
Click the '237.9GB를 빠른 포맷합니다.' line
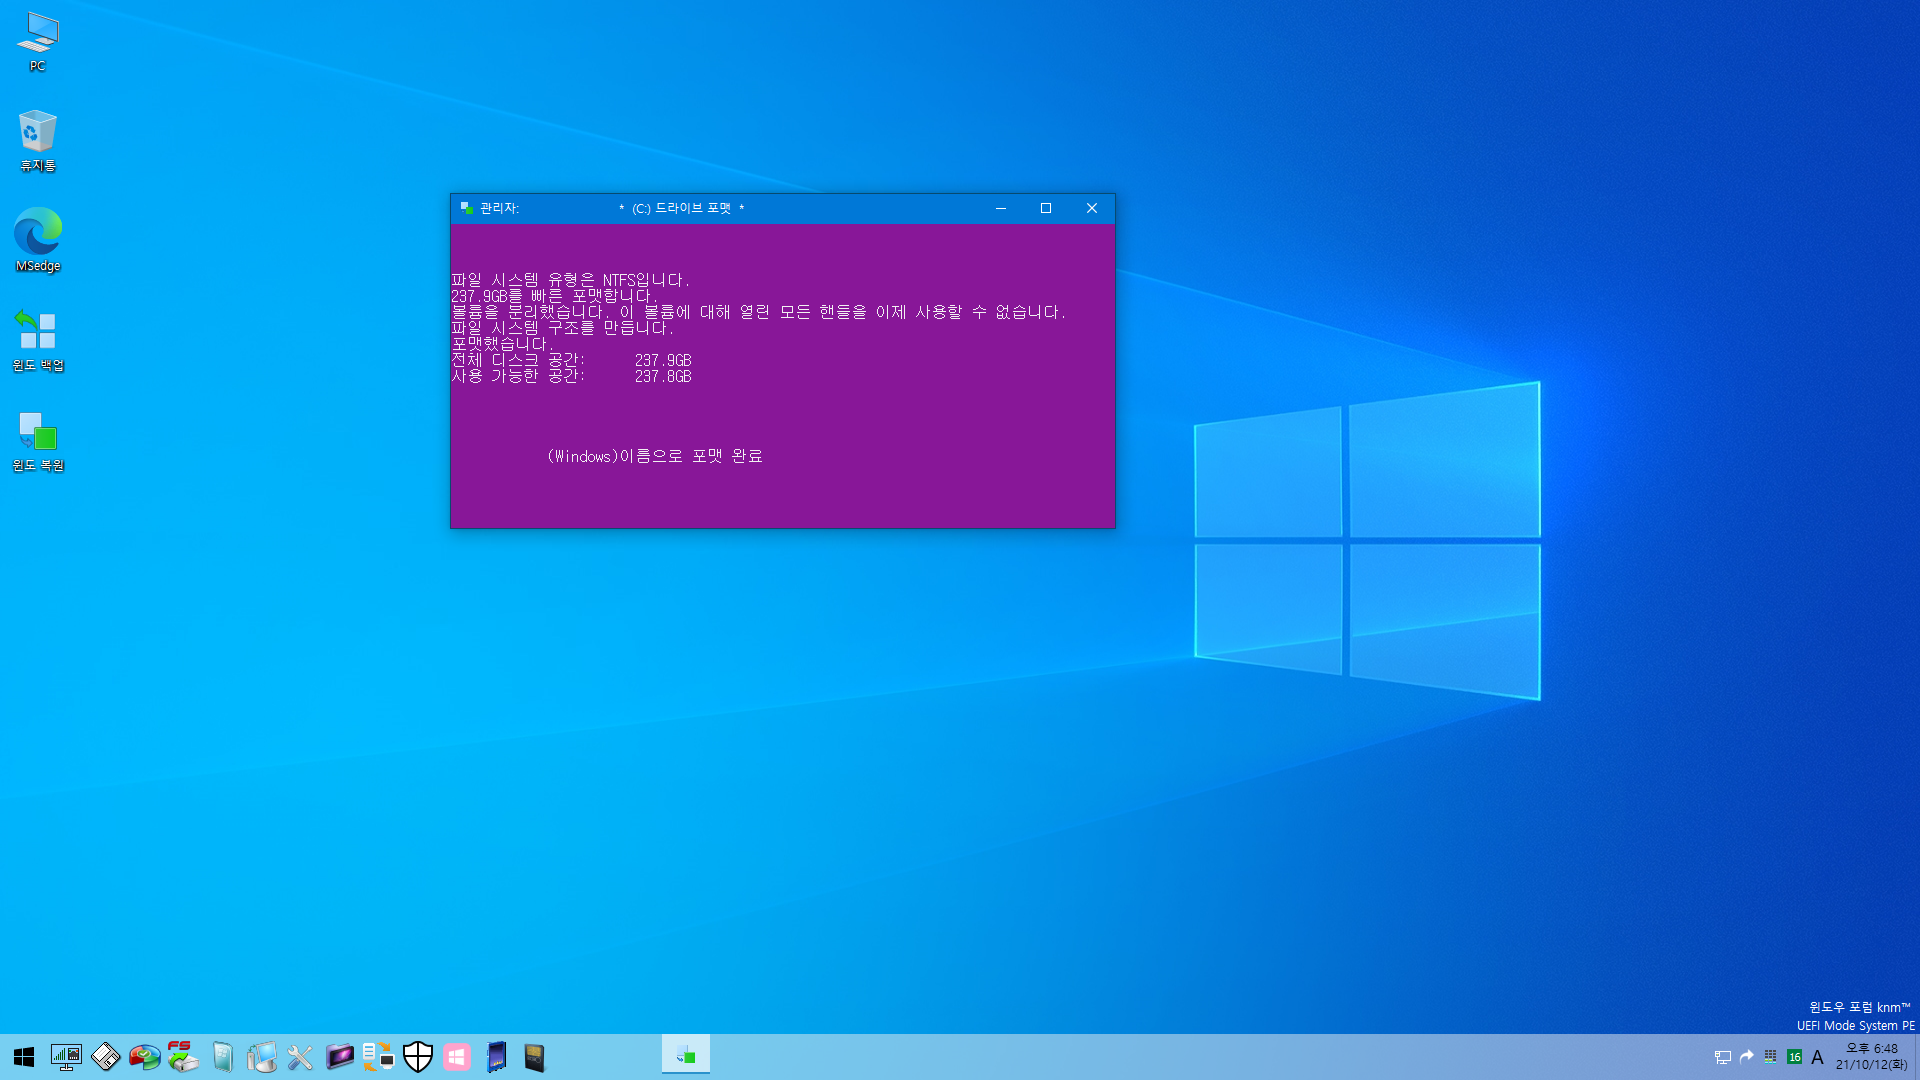tap(555, 296)
